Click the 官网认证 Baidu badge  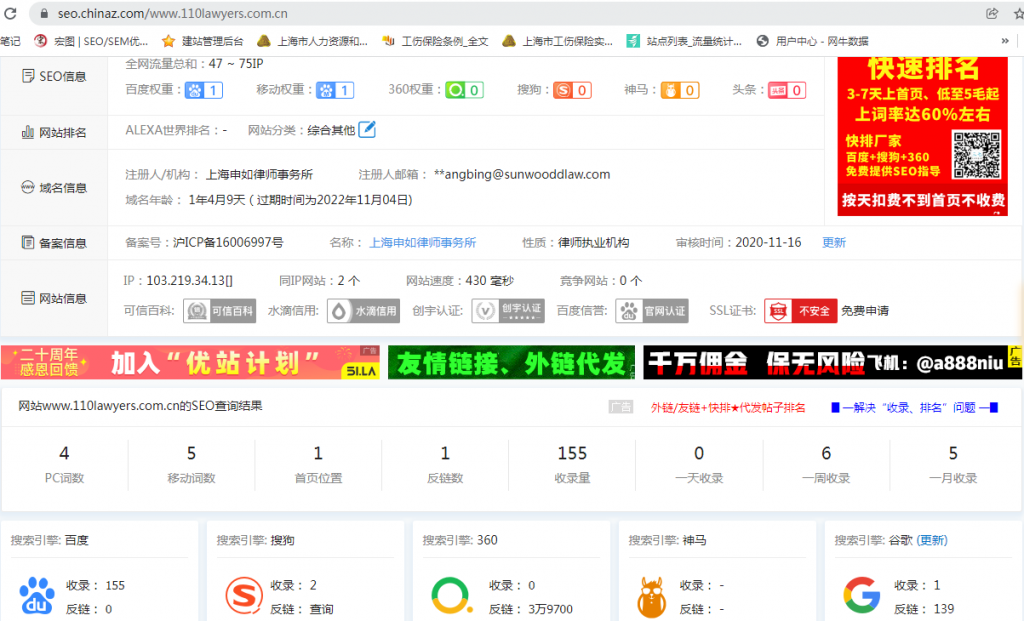point(652,311)
